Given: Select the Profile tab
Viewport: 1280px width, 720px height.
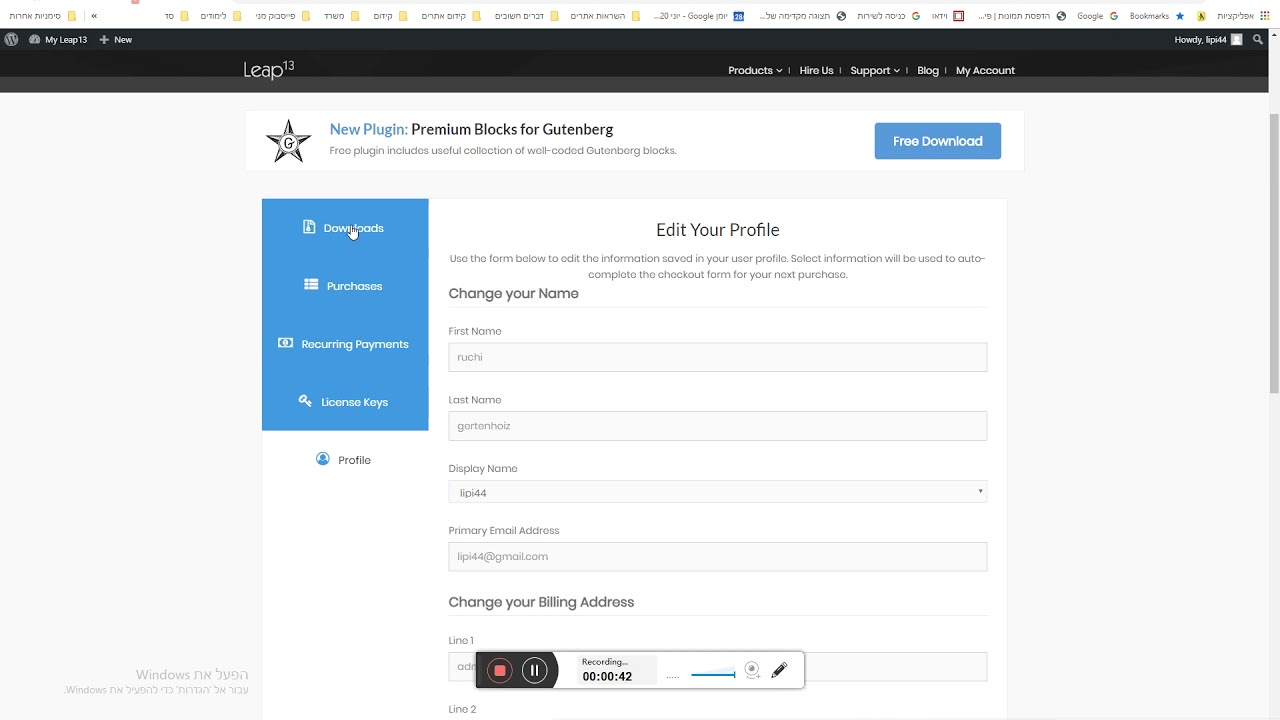Looking at the screenshot, I should coord(345,460).
